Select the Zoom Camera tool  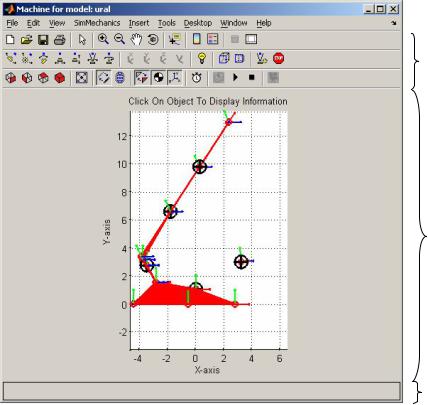[x=93, y=59]
